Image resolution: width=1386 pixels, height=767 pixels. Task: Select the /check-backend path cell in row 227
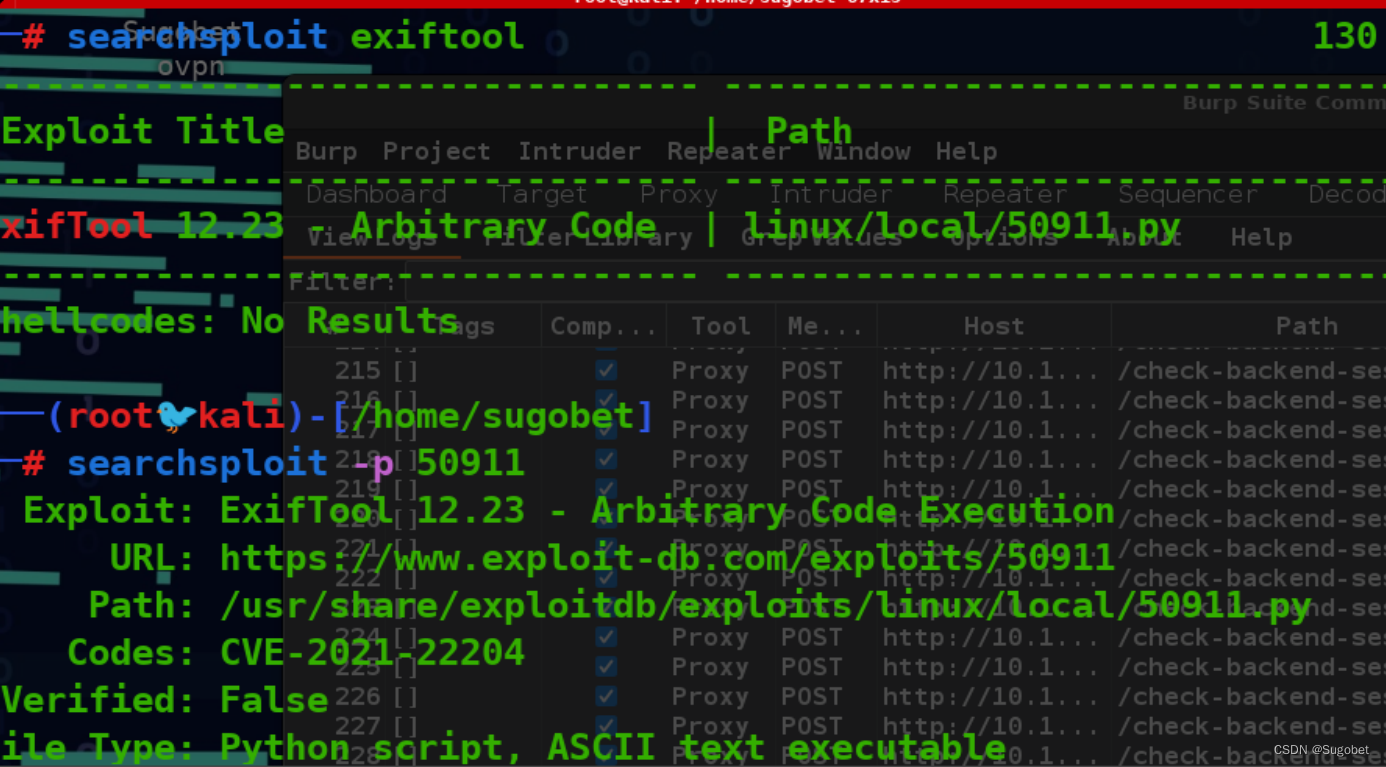point(1251,726)
